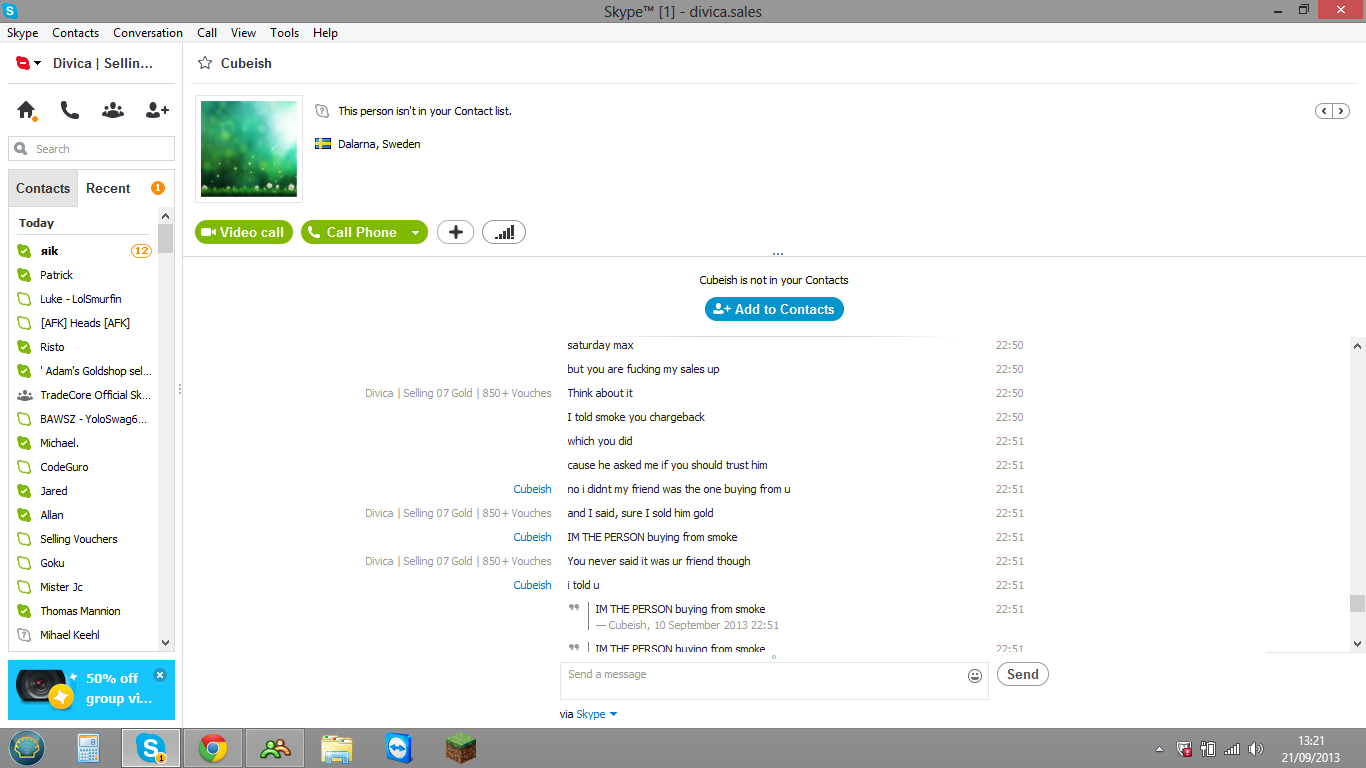This screenshot has height=768, width=1366.
Task: Start a Video call with Cubeish
Action: tap(244, 232)
